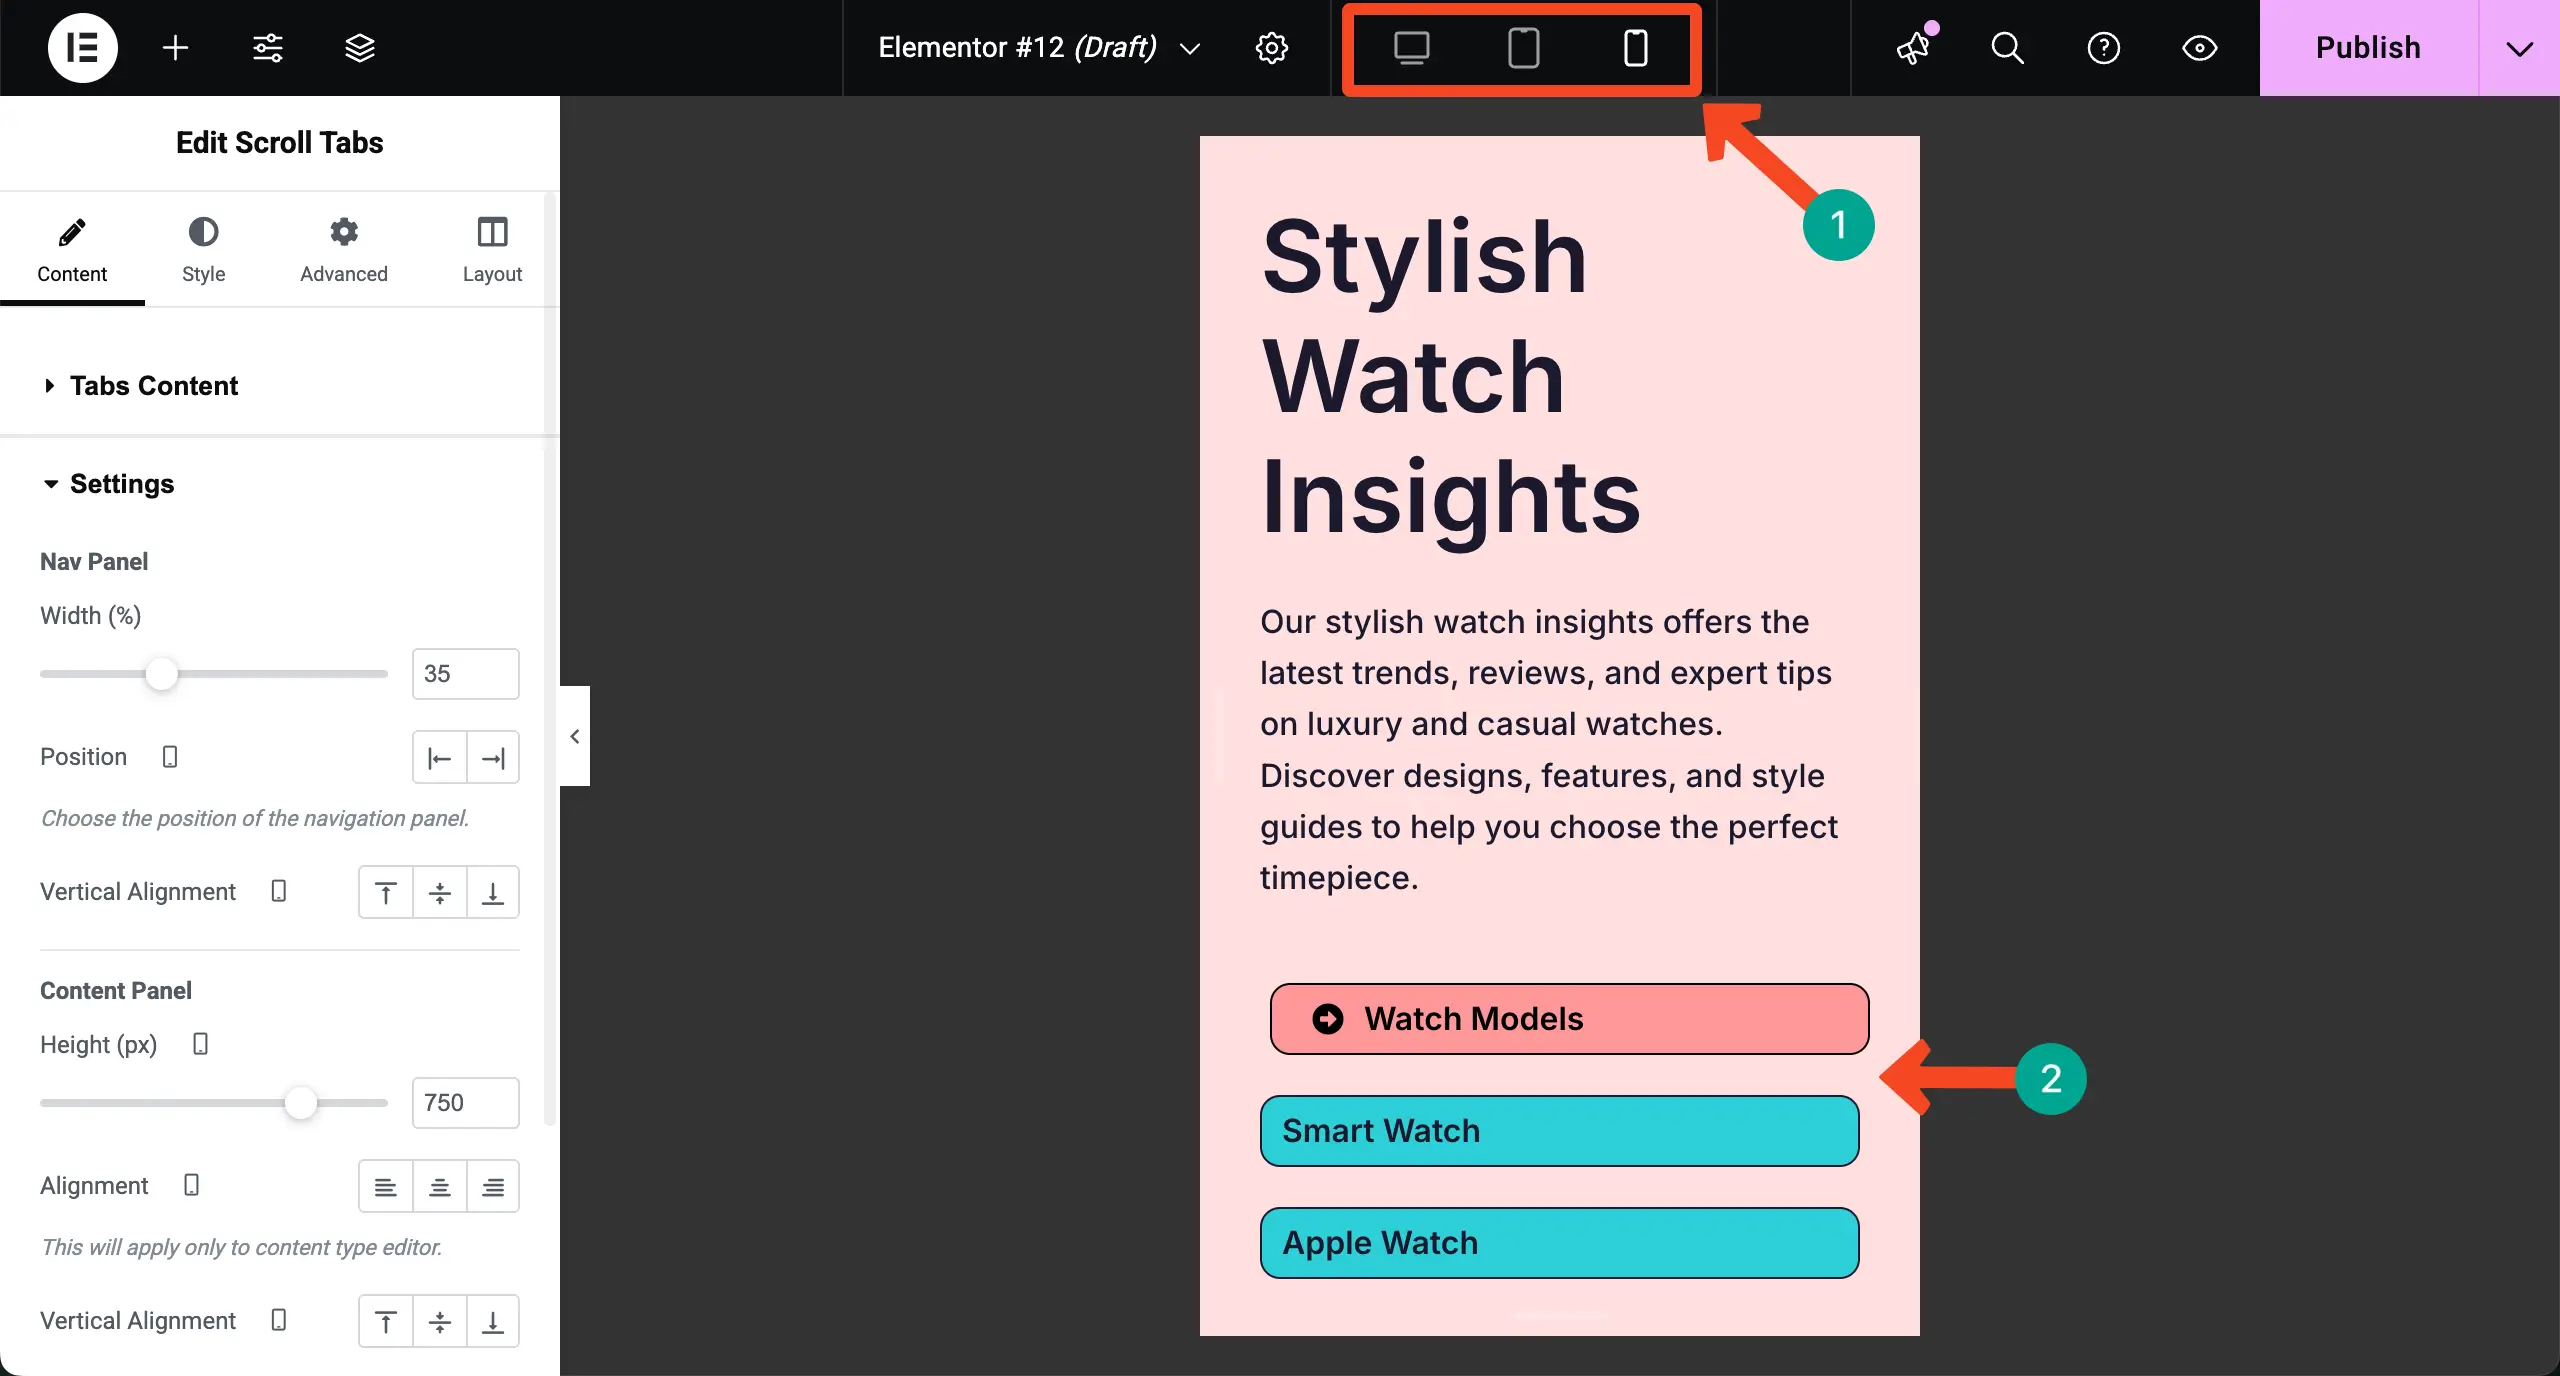Image resolution: width=2560 pixels, height=1376 pixels.
Task: Set nav panel position to right
Action: [x=493, y=758]
